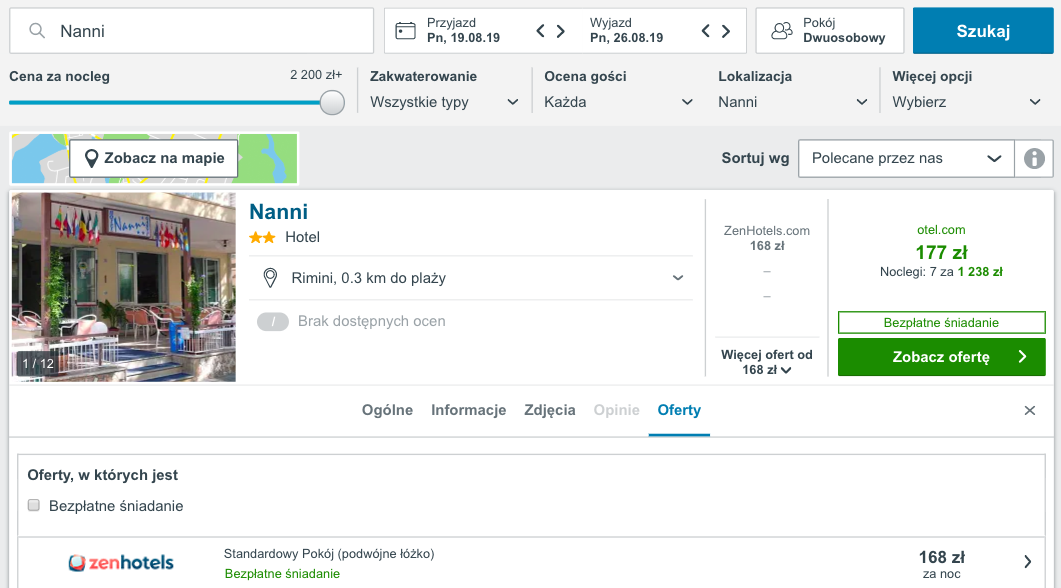Click the Nanni search input field
The image size is (1061, 588).
(x=191, y=30)
